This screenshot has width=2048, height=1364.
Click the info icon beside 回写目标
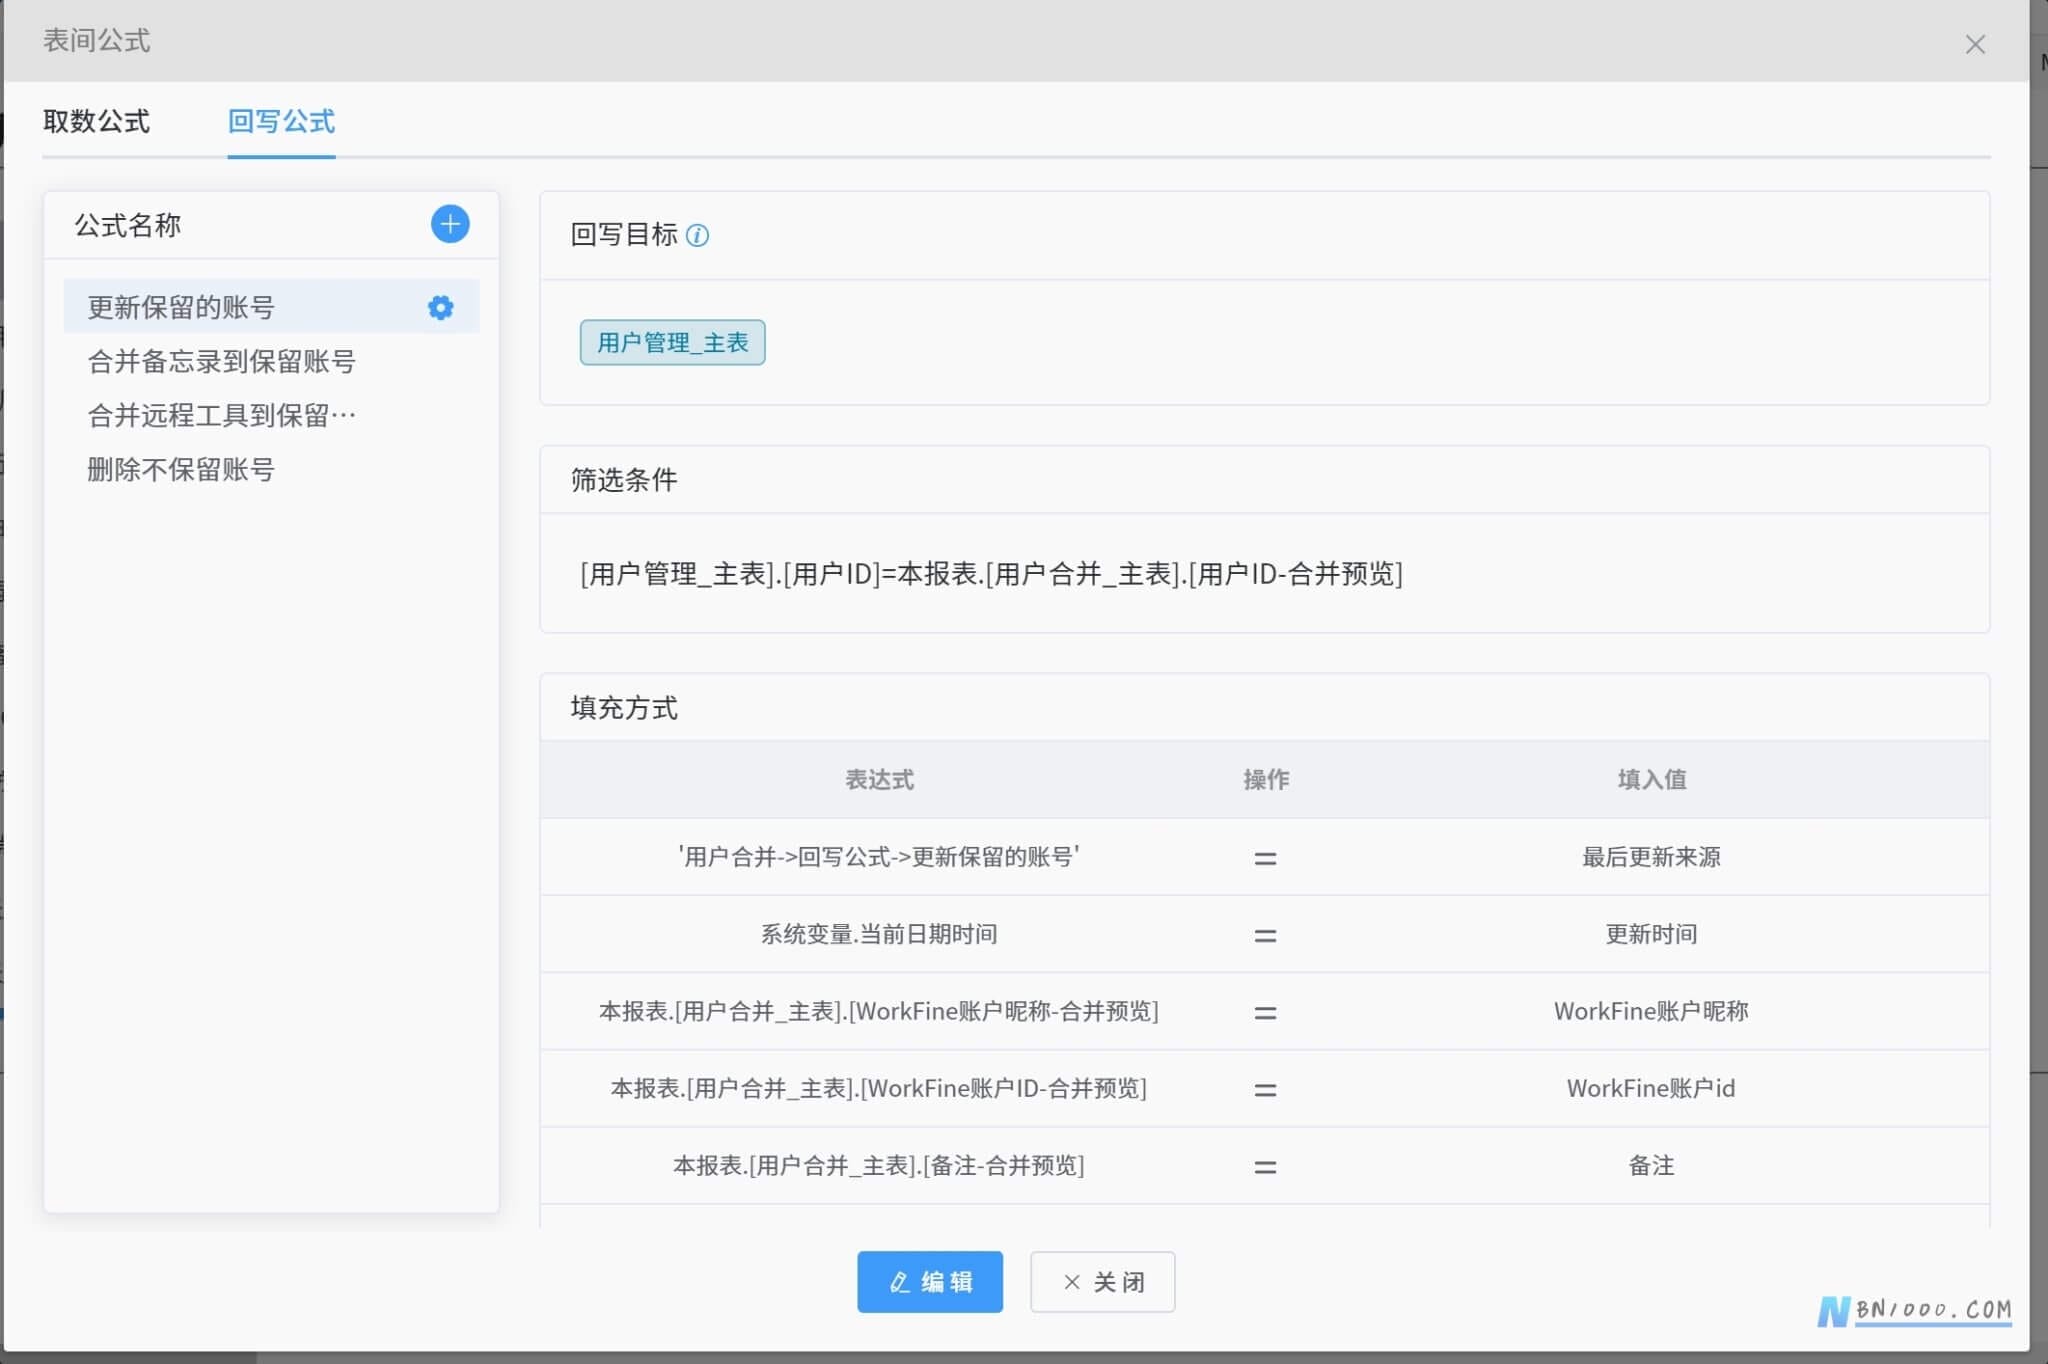tap(698, 235)
